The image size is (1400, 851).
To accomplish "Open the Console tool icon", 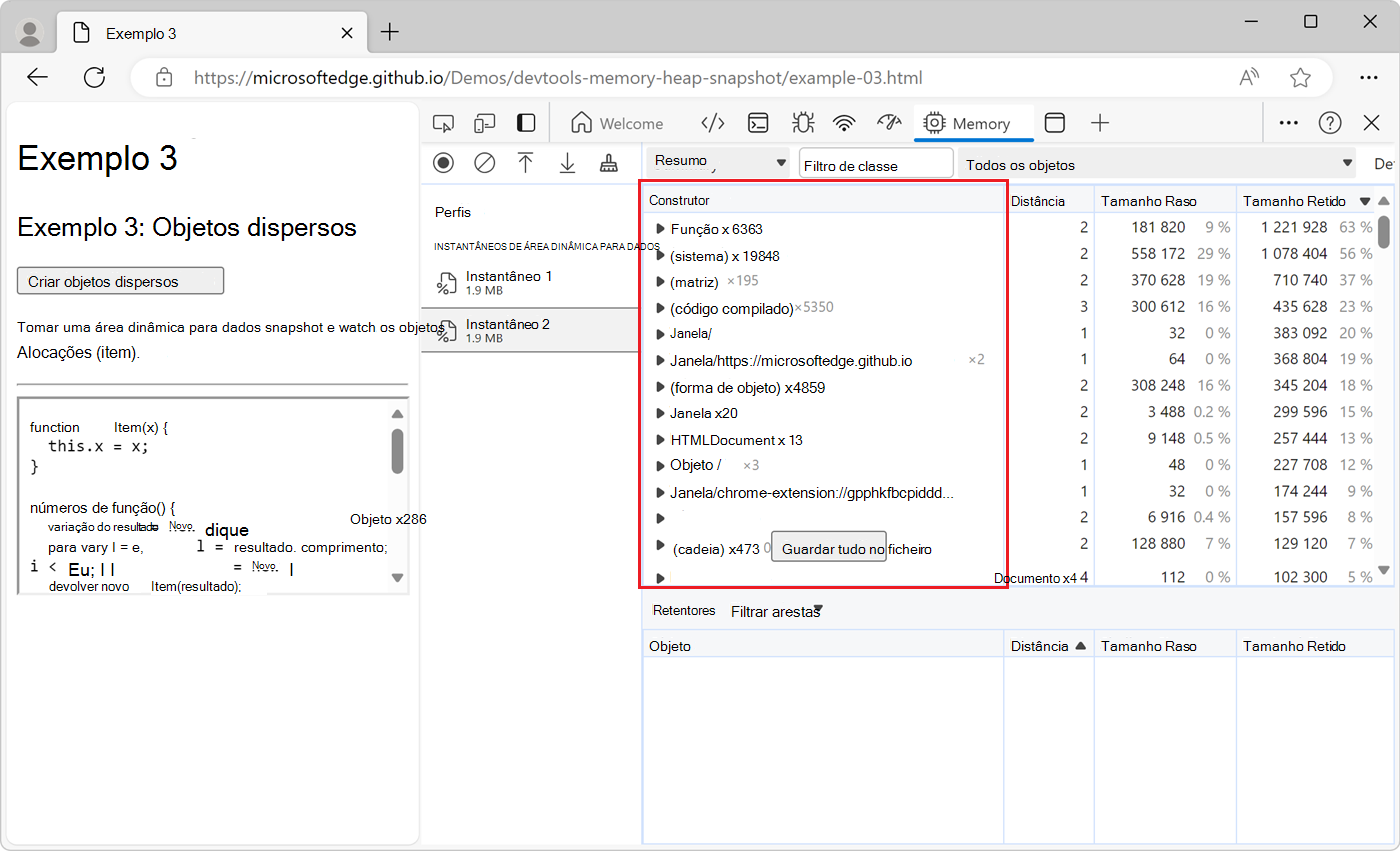I will (760, 123).
